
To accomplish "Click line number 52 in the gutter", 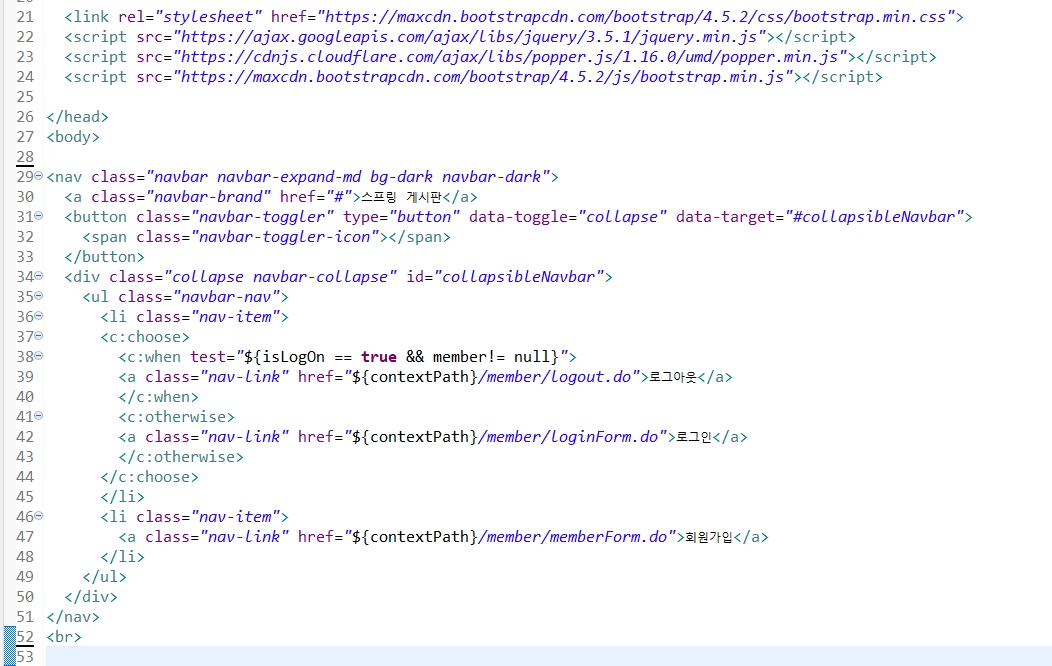I will [25, 636].
